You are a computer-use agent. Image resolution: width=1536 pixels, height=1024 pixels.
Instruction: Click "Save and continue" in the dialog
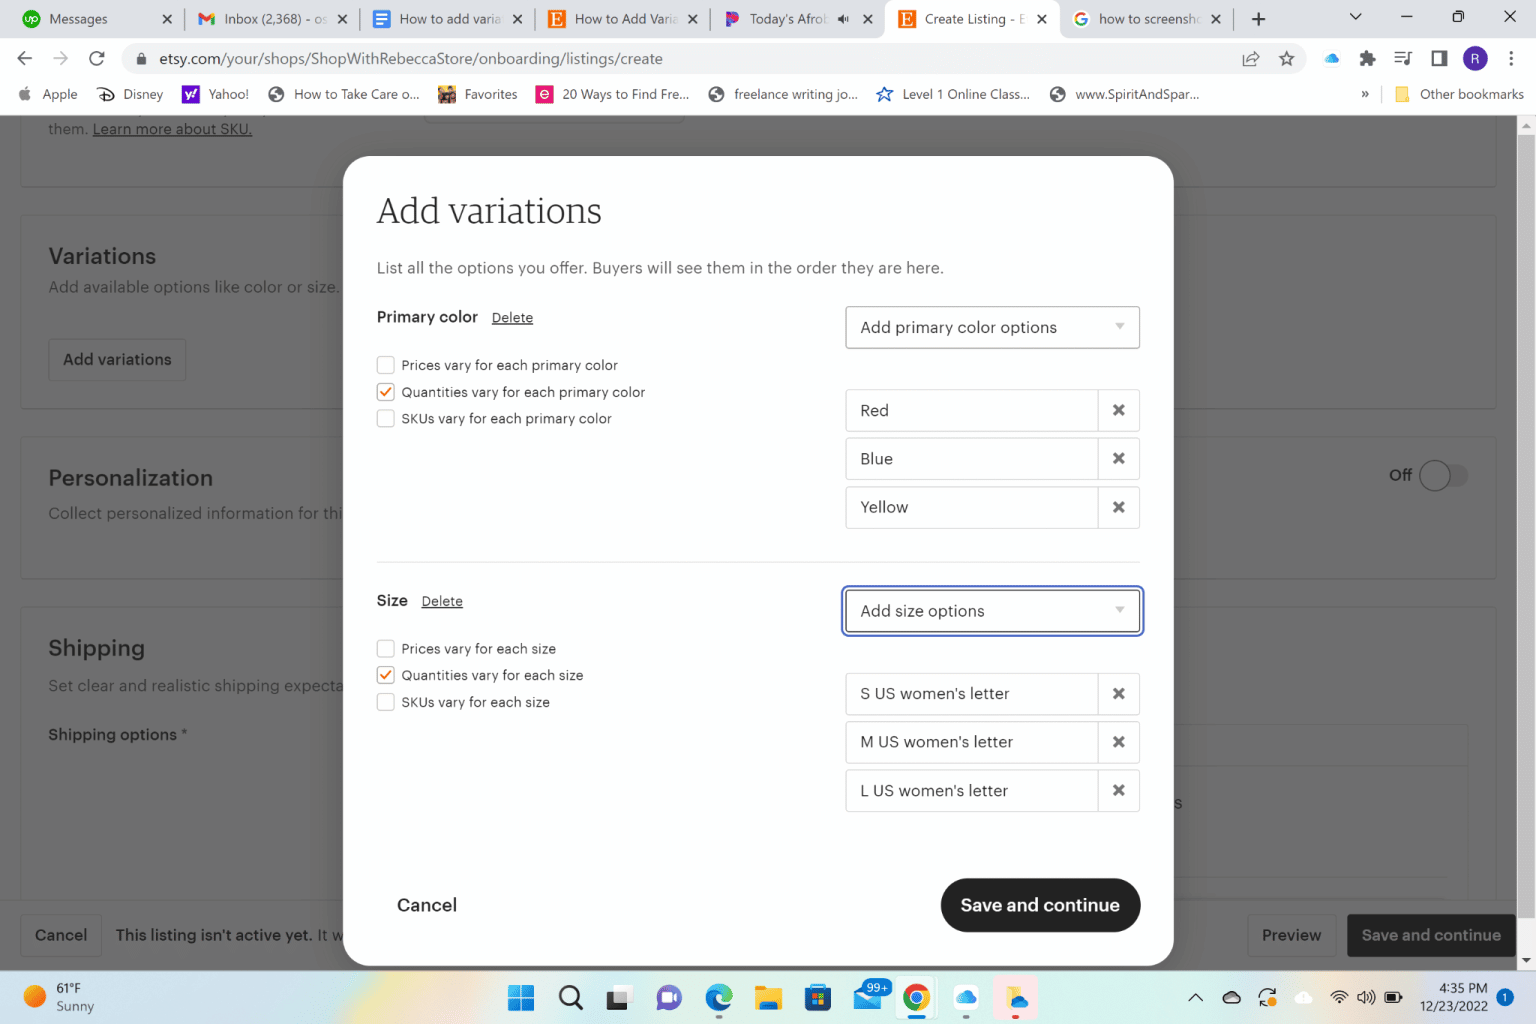1040,905
